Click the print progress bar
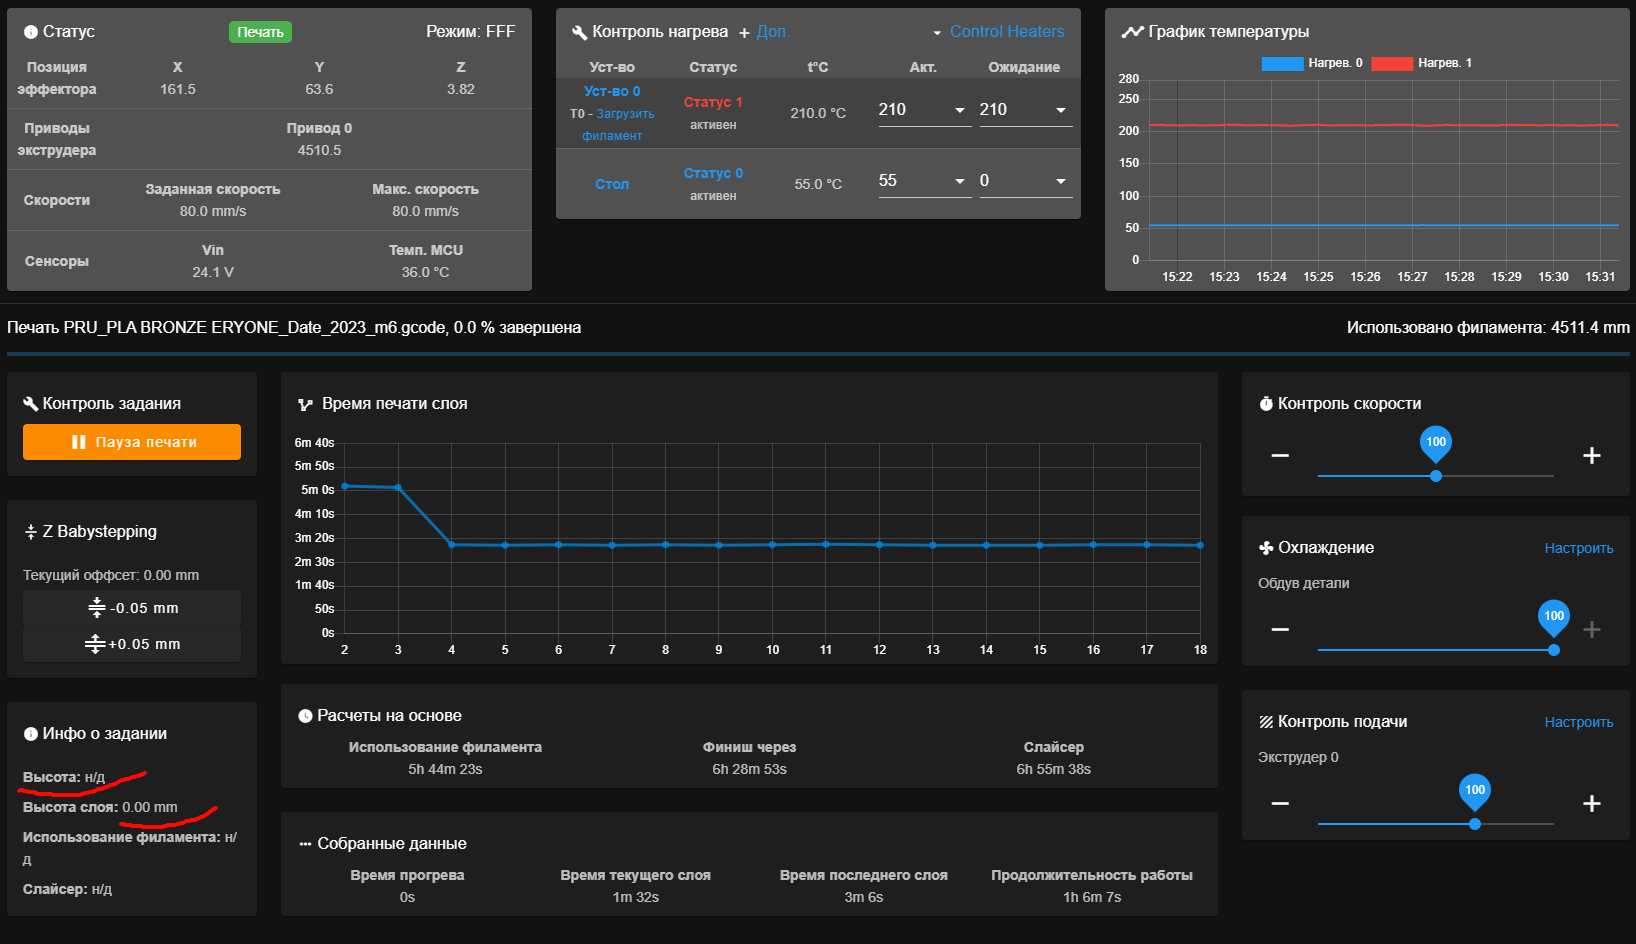 818,353
